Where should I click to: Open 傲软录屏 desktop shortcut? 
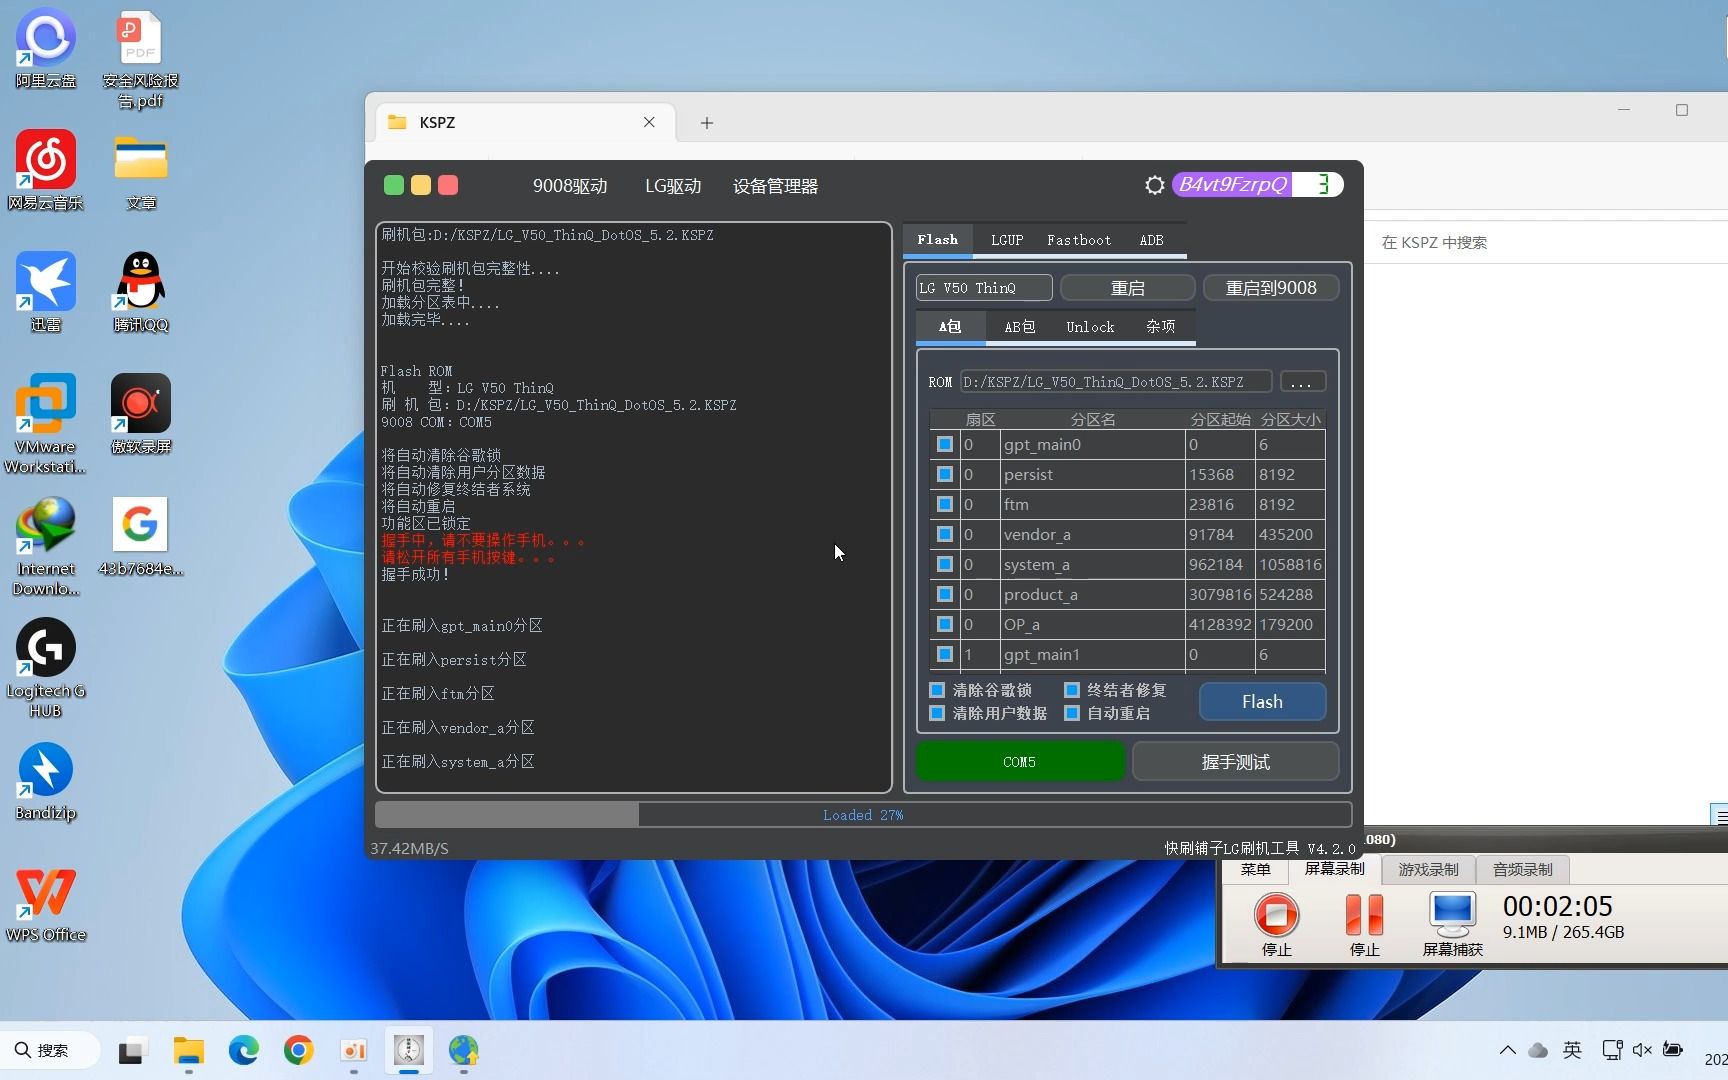(140, 414)
